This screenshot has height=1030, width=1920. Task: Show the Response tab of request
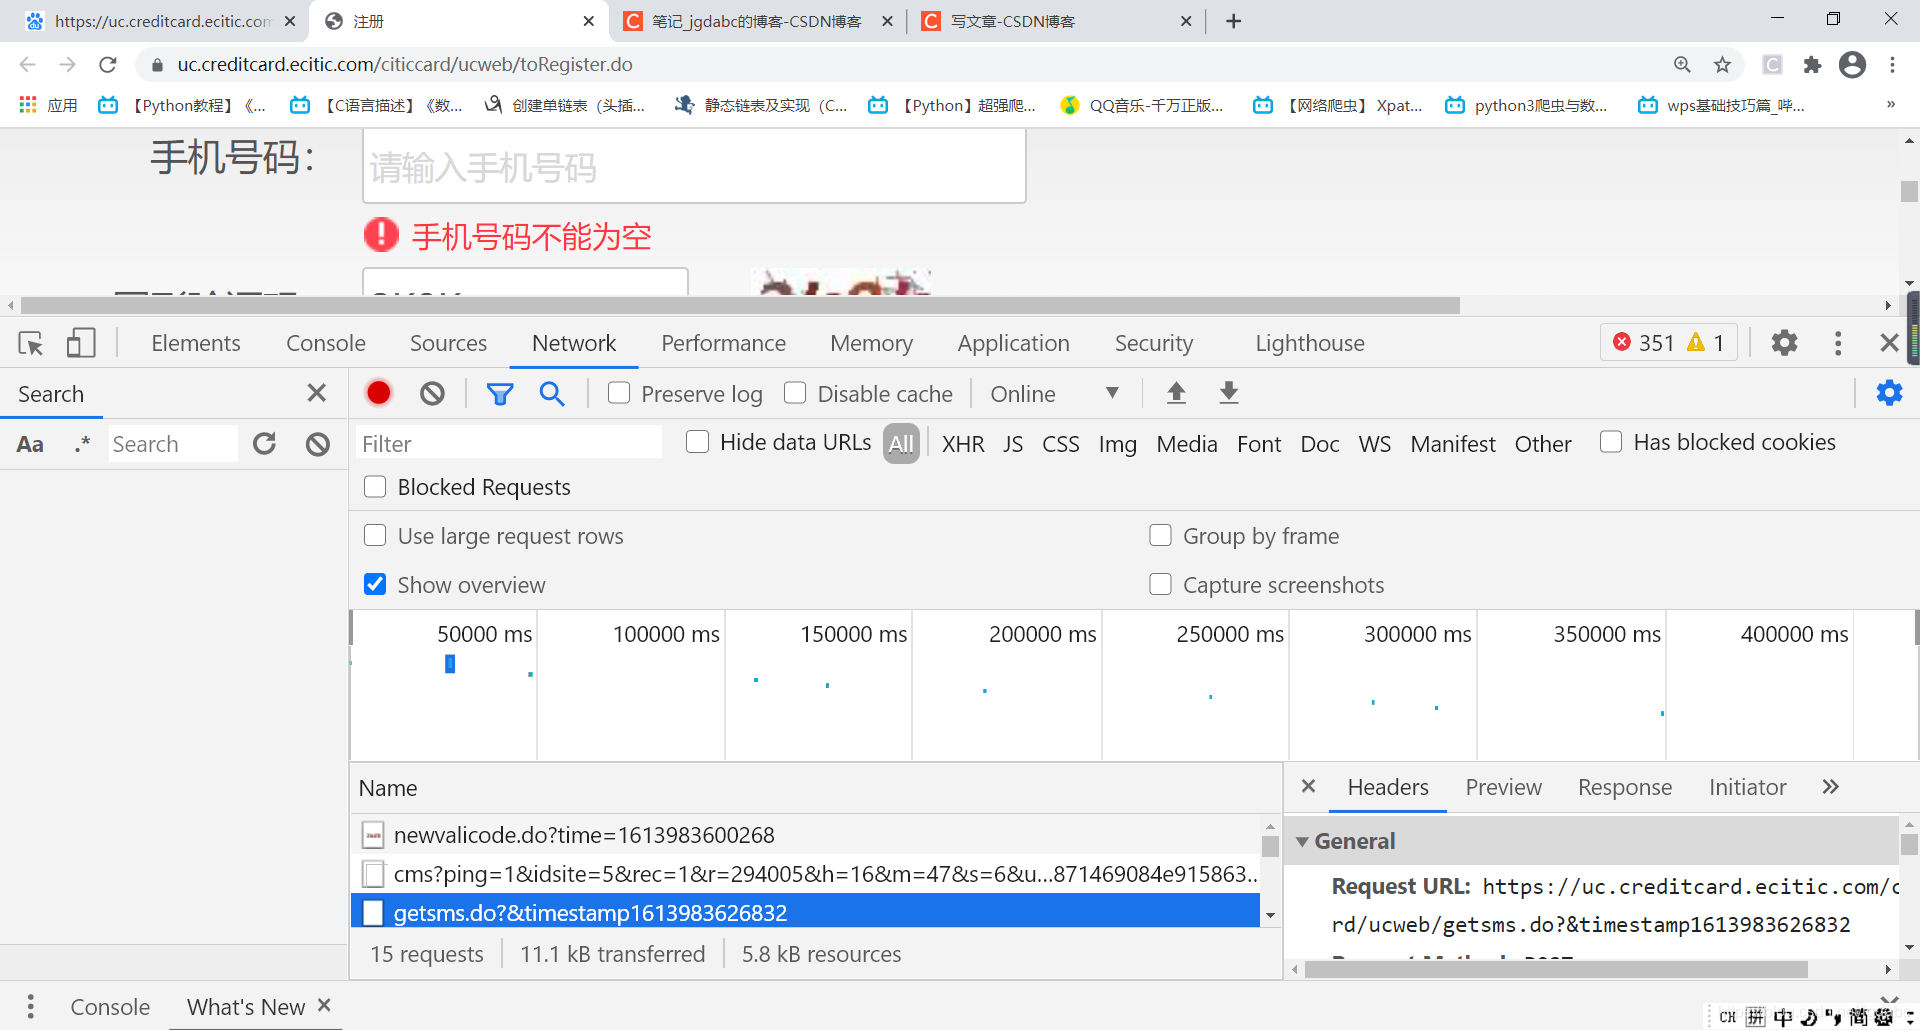pyautogui.click(x=1625, y=787)
